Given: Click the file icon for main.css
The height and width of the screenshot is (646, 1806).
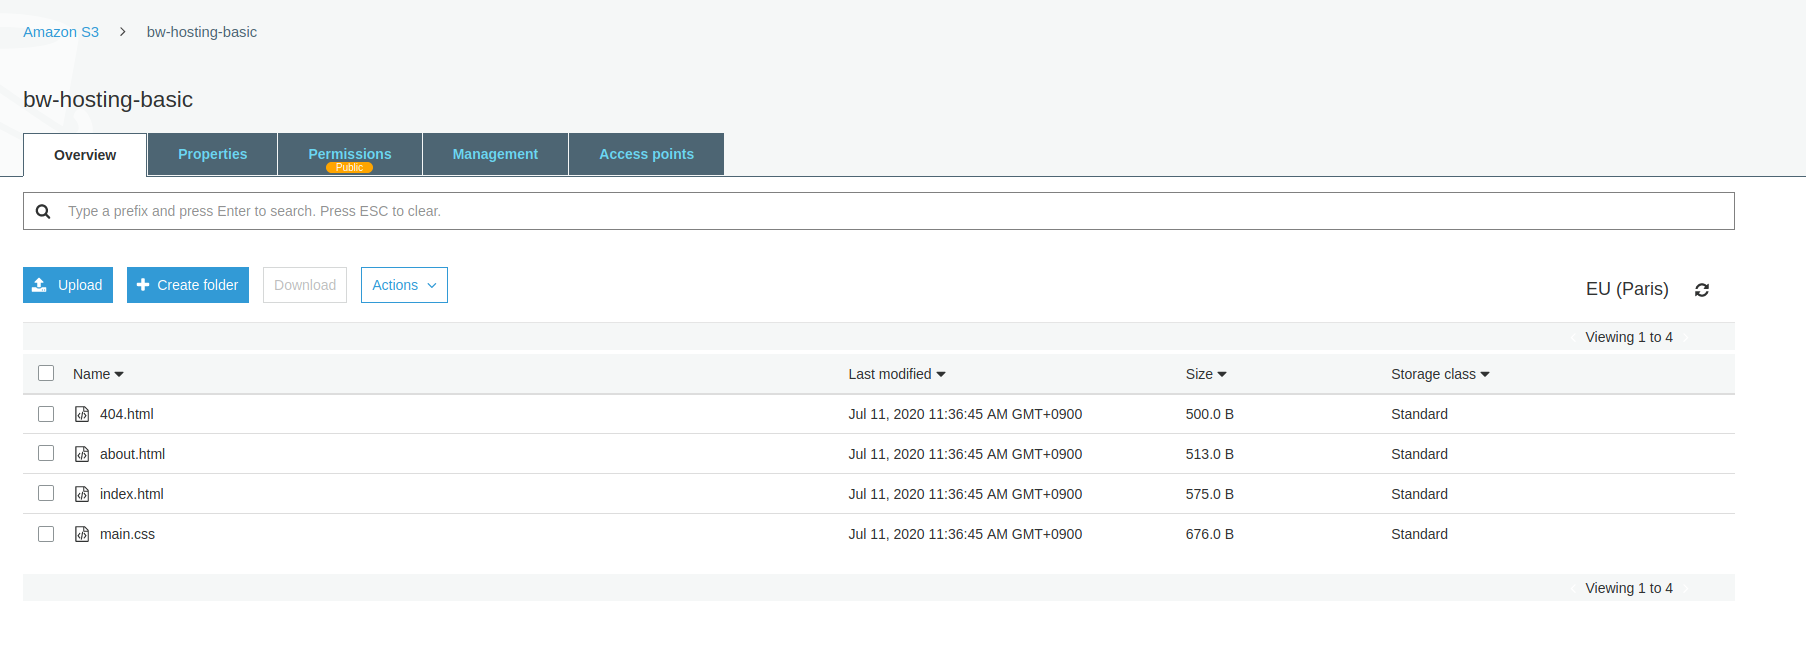Looking at the screenshot, I should pos(82,534).
